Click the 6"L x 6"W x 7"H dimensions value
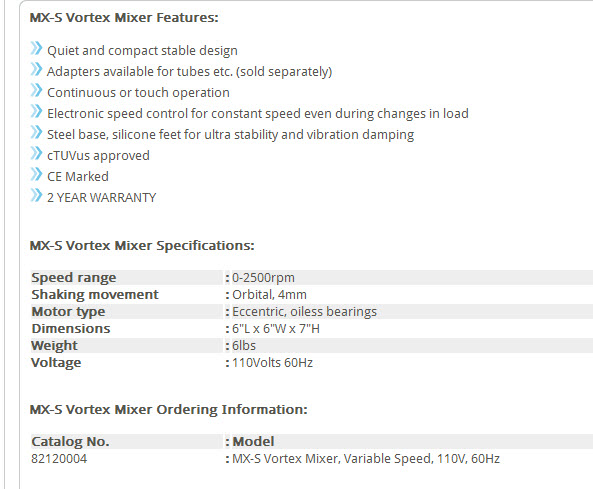This screenshot has height=489, width=593. [276, 329]
